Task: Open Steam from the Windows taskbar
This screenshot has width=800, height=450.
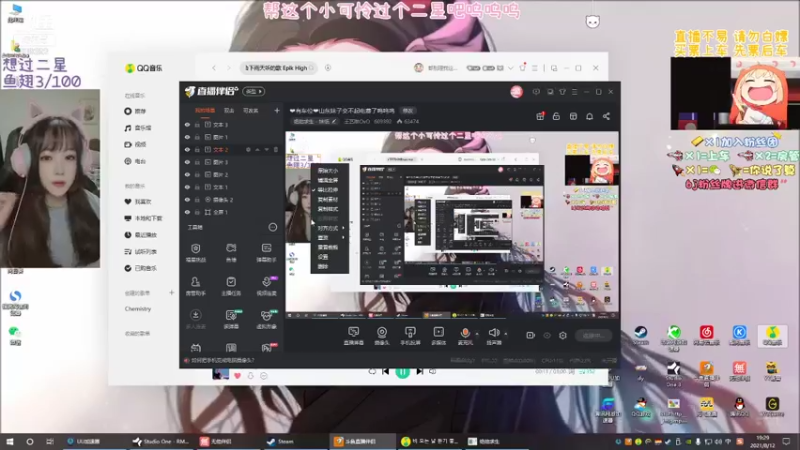Action: pyautogui.click(x=294, y=441)
